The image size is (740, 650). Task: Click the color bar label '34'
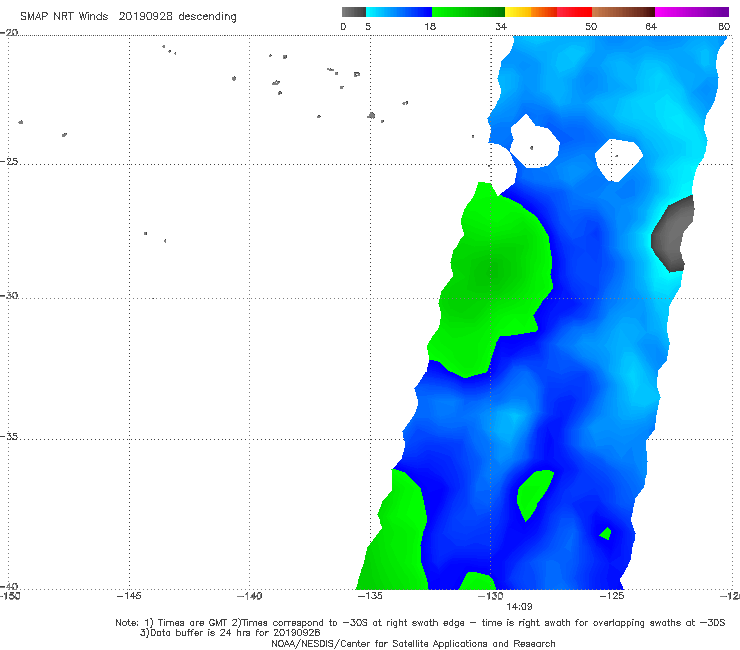(501, 27)
